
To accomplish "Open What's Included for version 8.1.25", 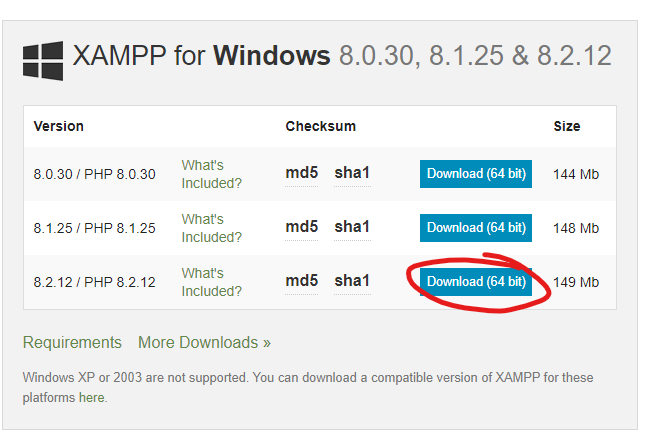I will coord(211,228).
